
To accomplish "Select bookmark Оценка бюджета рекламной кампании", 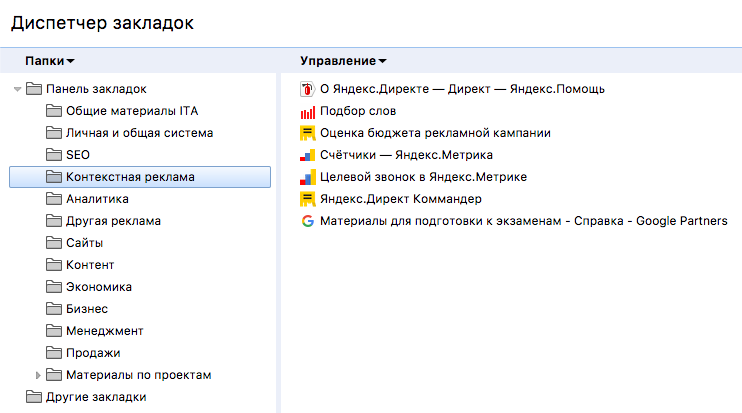I will point(435,133).
